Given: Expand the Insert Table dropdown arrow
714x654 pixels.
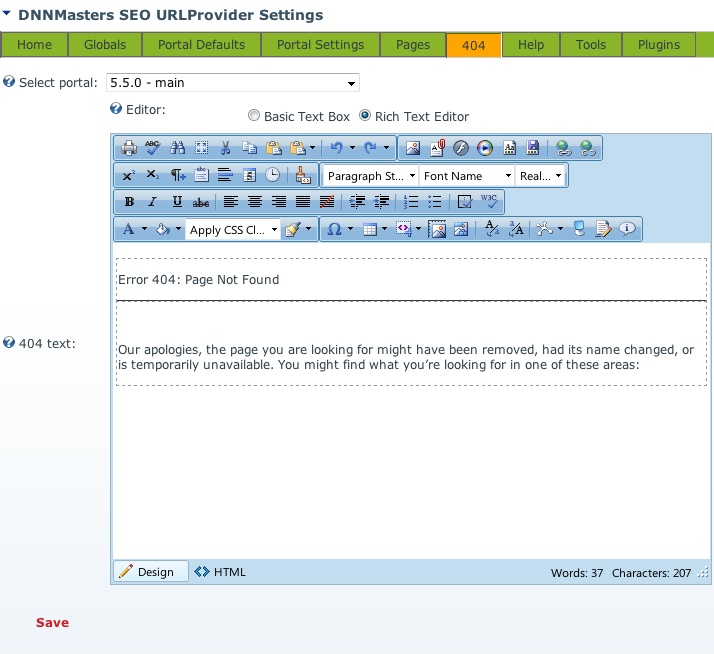Looking at the screenshot, I should click(x=384, y=229).
